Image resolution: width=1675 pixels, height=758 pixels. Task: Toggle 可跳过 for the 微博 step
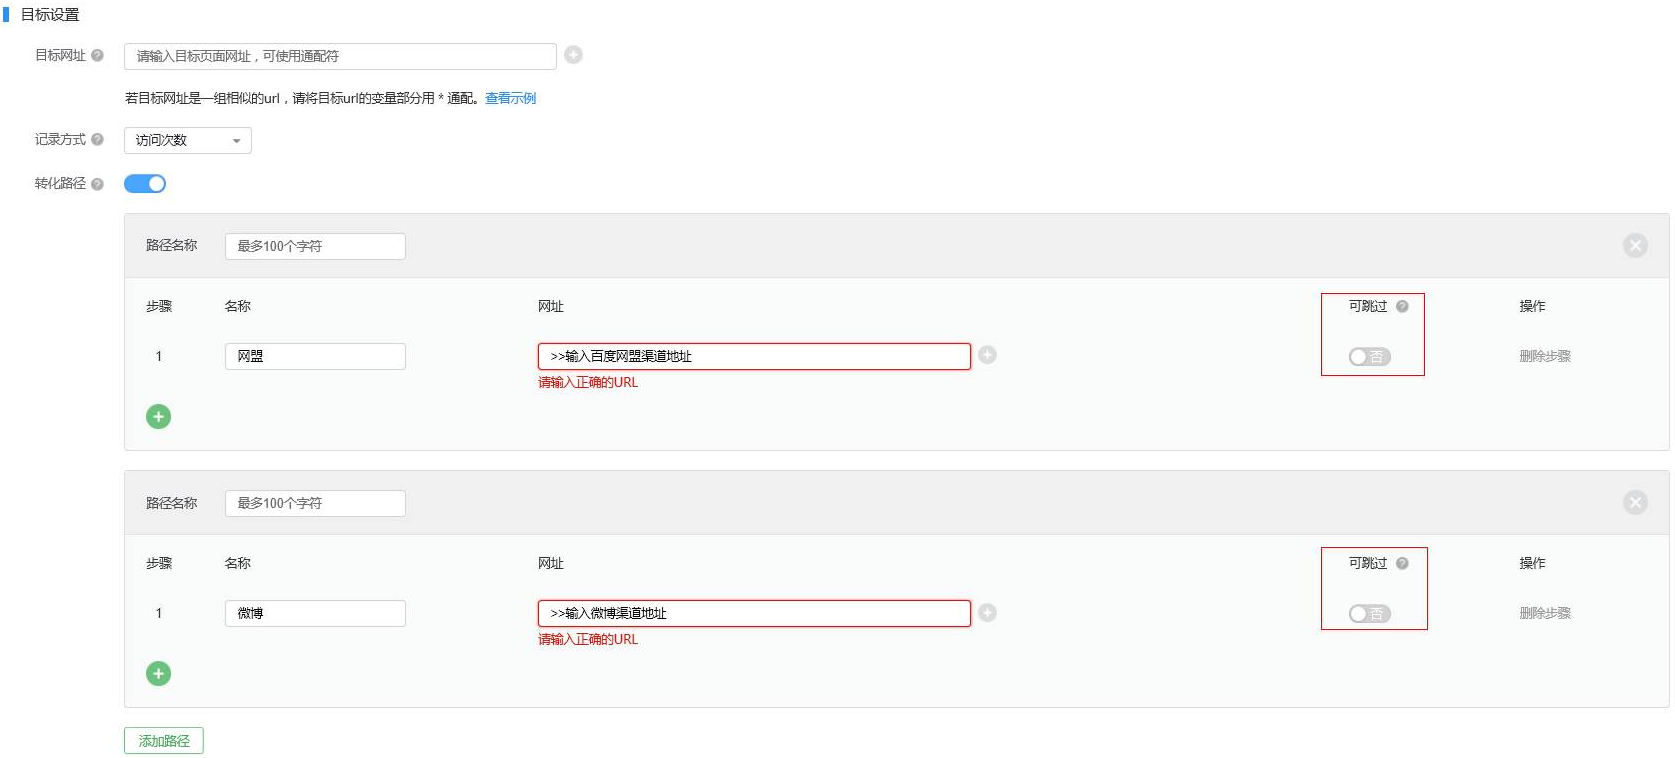[1369, 614]
